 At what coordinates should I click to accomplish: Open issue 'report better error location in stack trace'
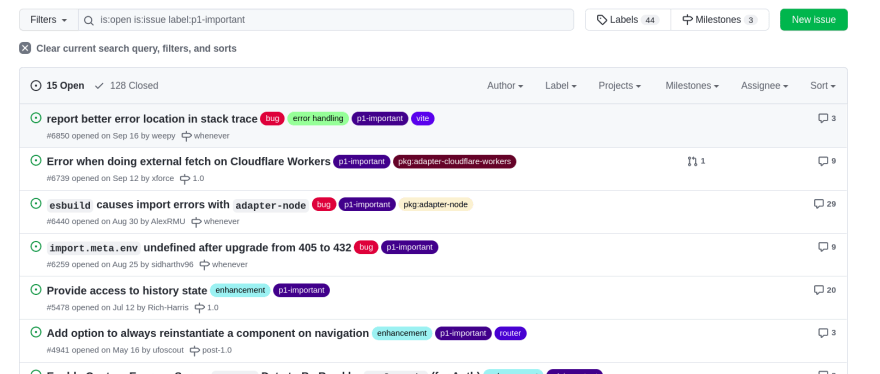[x=152, y=118]
